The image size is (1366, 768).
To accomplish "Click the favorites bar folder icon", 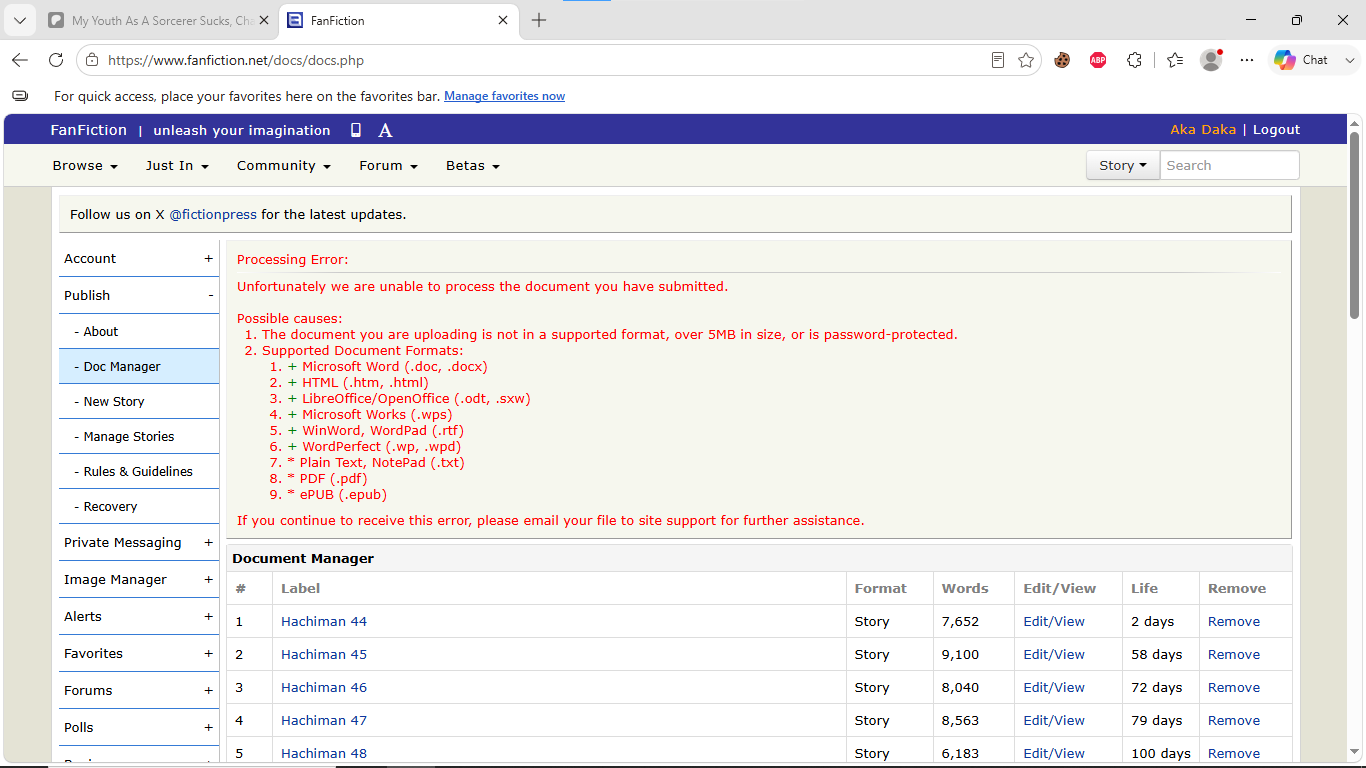I will (20, 96).
